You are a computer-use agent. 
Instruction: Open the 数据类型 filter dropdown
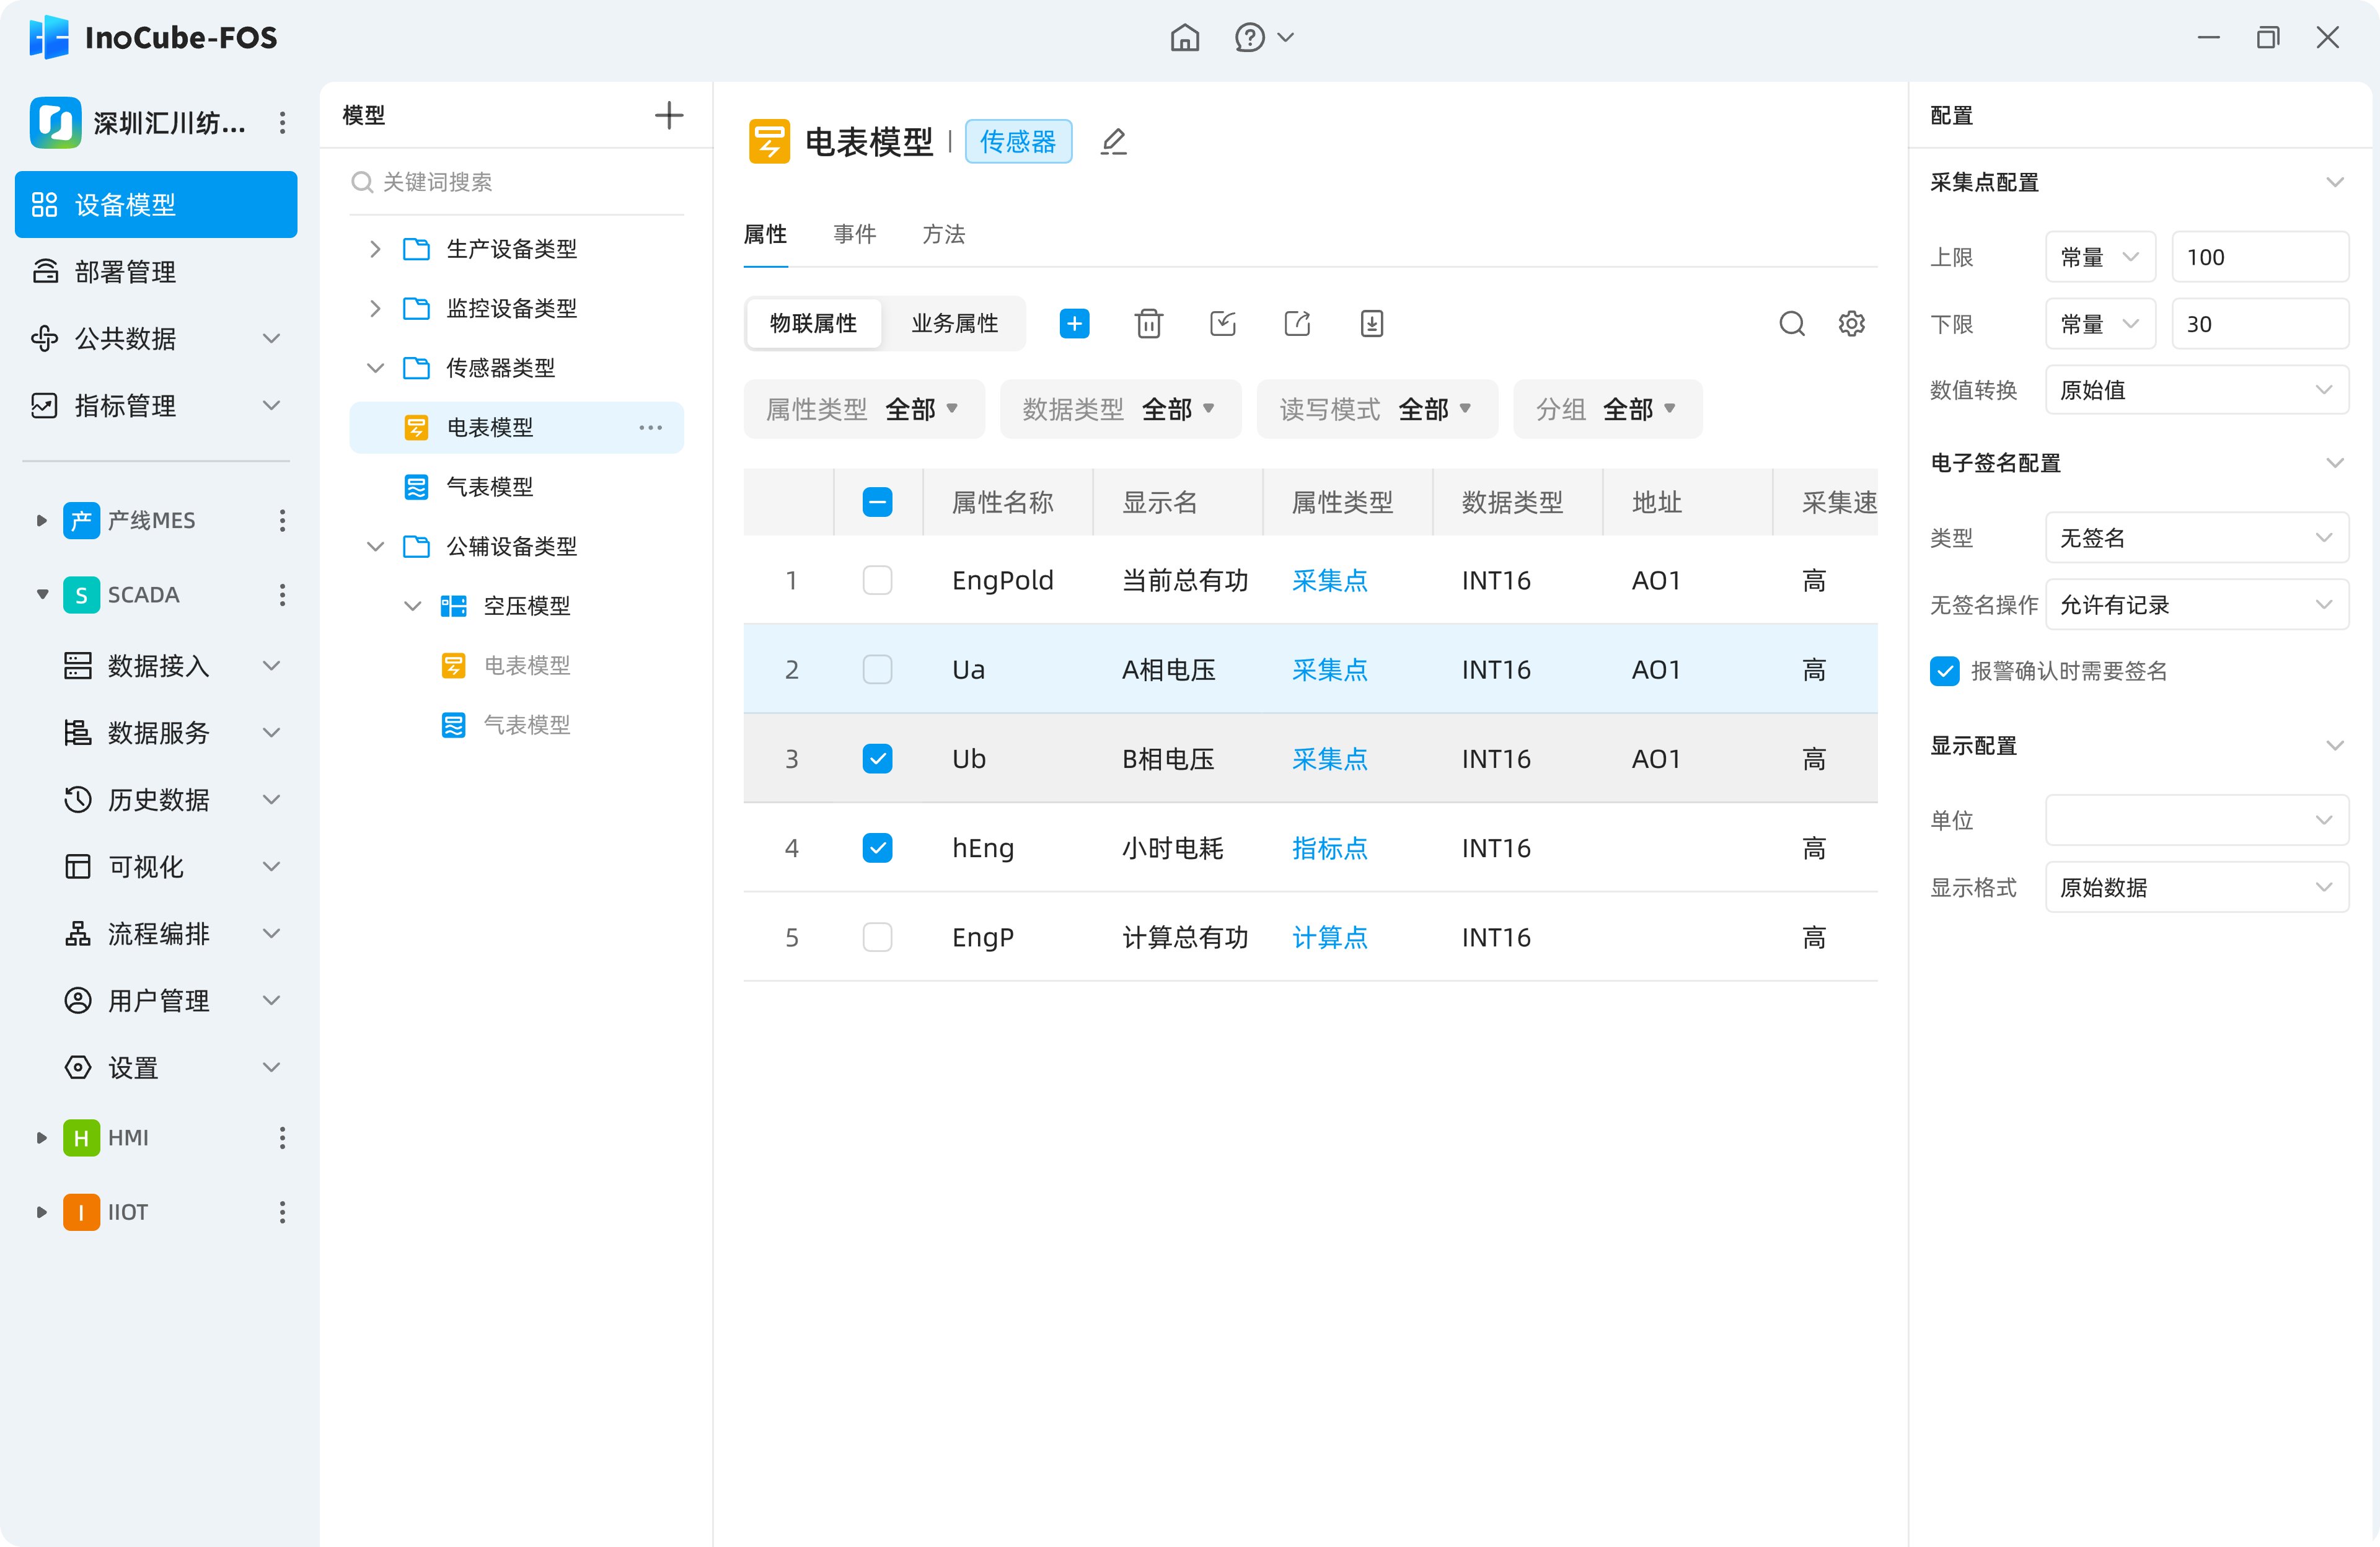1119,408
